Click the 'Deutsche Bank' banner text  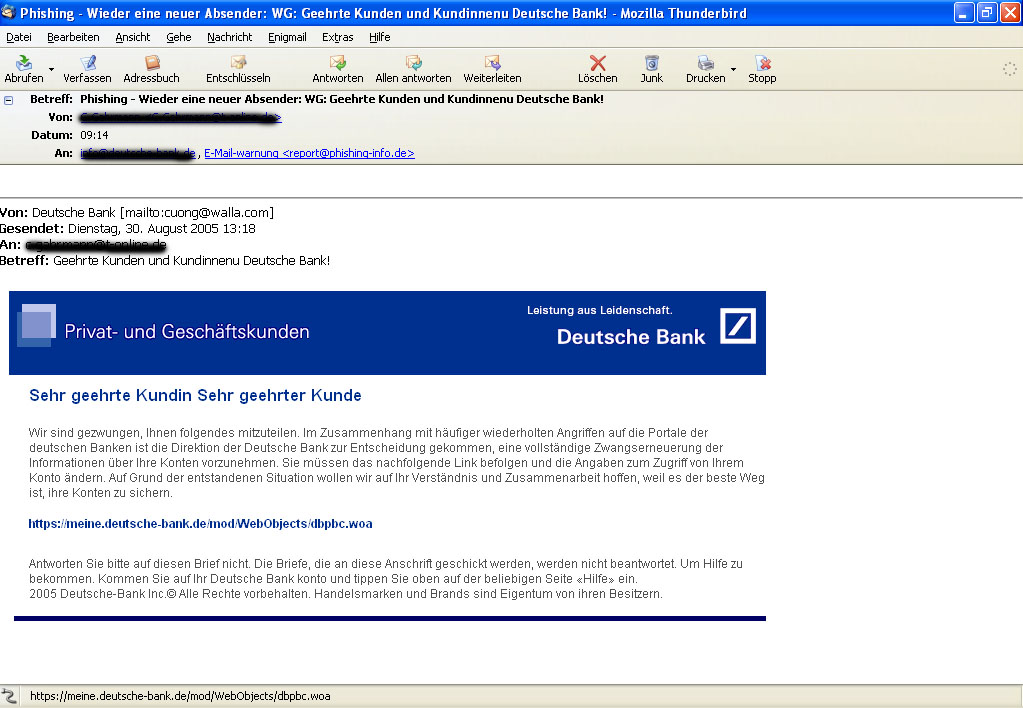(631, 337)
